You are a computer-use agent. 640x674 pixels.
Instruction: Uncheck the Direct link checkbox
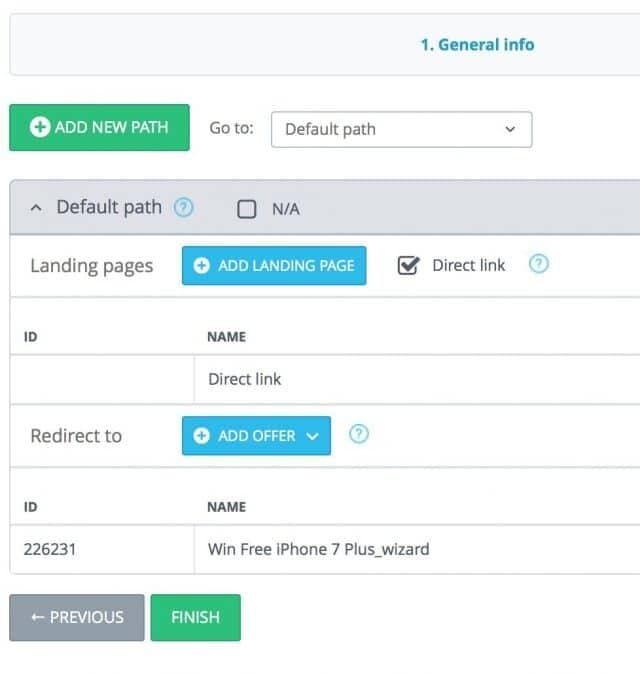click(408, 266)
